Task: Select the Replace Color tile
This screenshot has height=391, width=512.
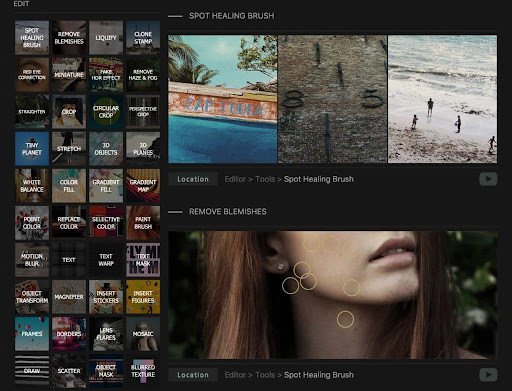Action: tap(69, 223)
